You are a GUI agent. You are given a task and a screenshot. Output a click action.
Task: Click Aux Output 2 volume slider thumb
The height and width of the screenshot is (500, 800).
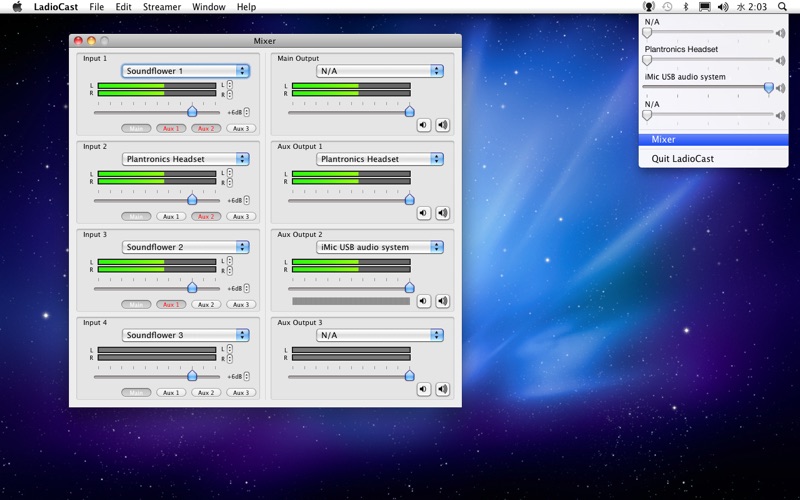(x=409, y=287)
